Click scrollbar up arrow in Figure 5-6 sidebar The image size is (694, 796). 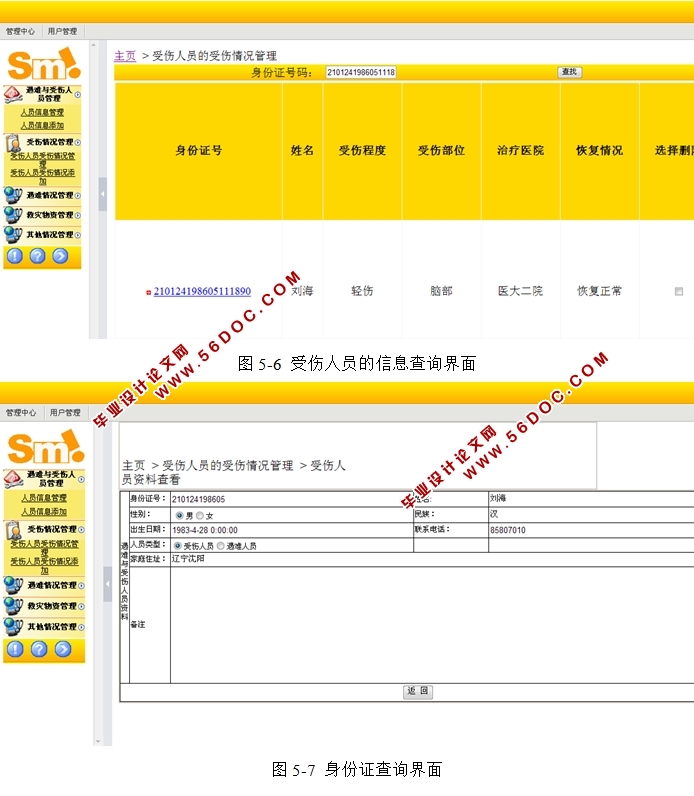tap(93, 45)
